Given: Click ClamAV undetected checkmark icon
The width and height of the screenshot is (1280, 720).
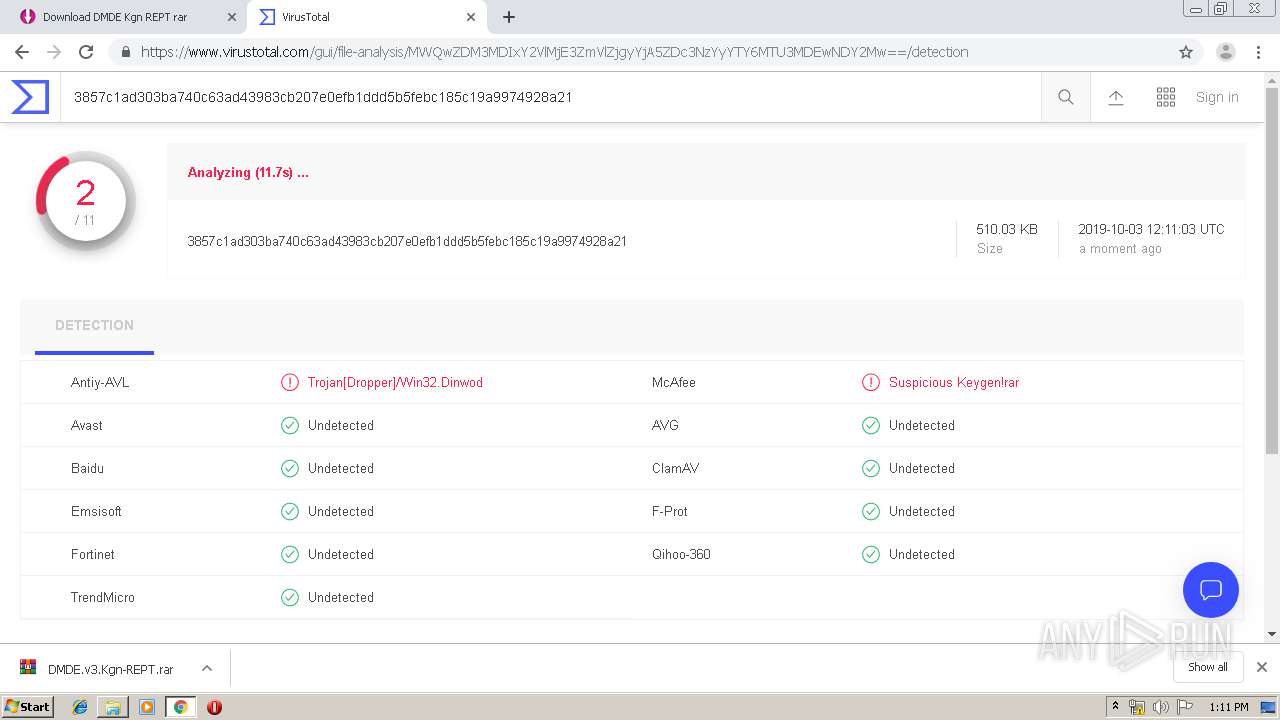Looking at the screenshot, I should 871,469.
